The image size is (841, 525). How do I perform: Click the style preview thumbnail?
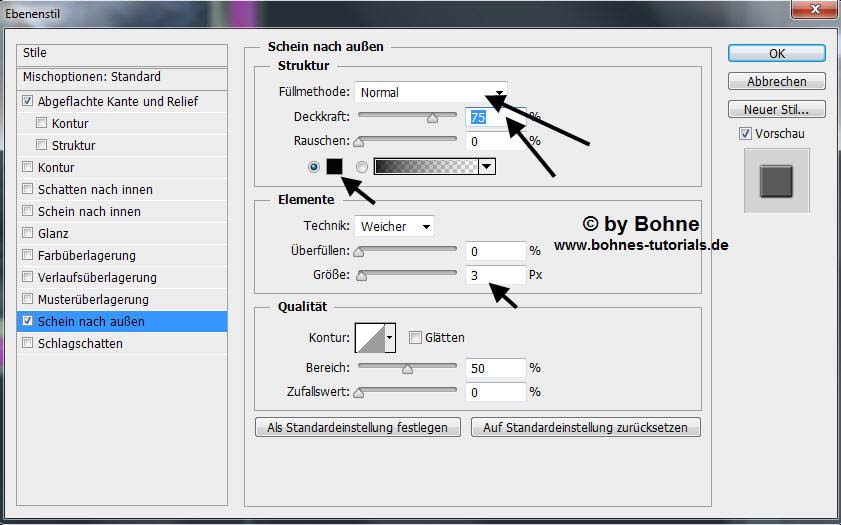pyautogui.click(x=776, y=181)
